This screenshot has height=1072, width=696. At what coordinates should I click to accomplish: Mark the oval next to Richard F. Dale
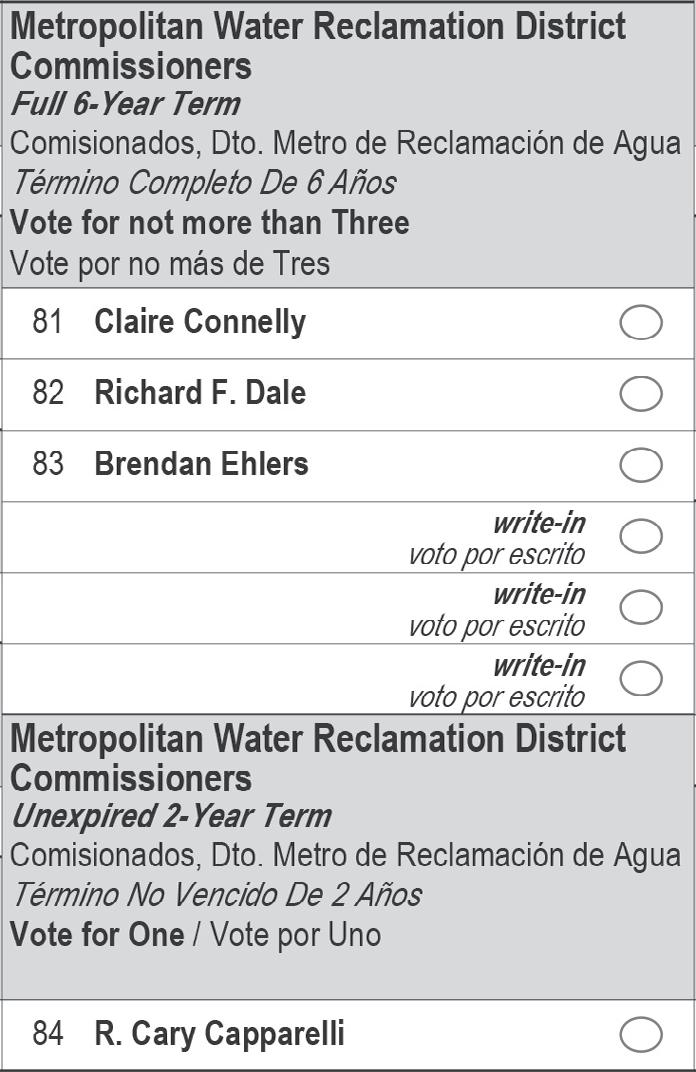coord(641,394)
